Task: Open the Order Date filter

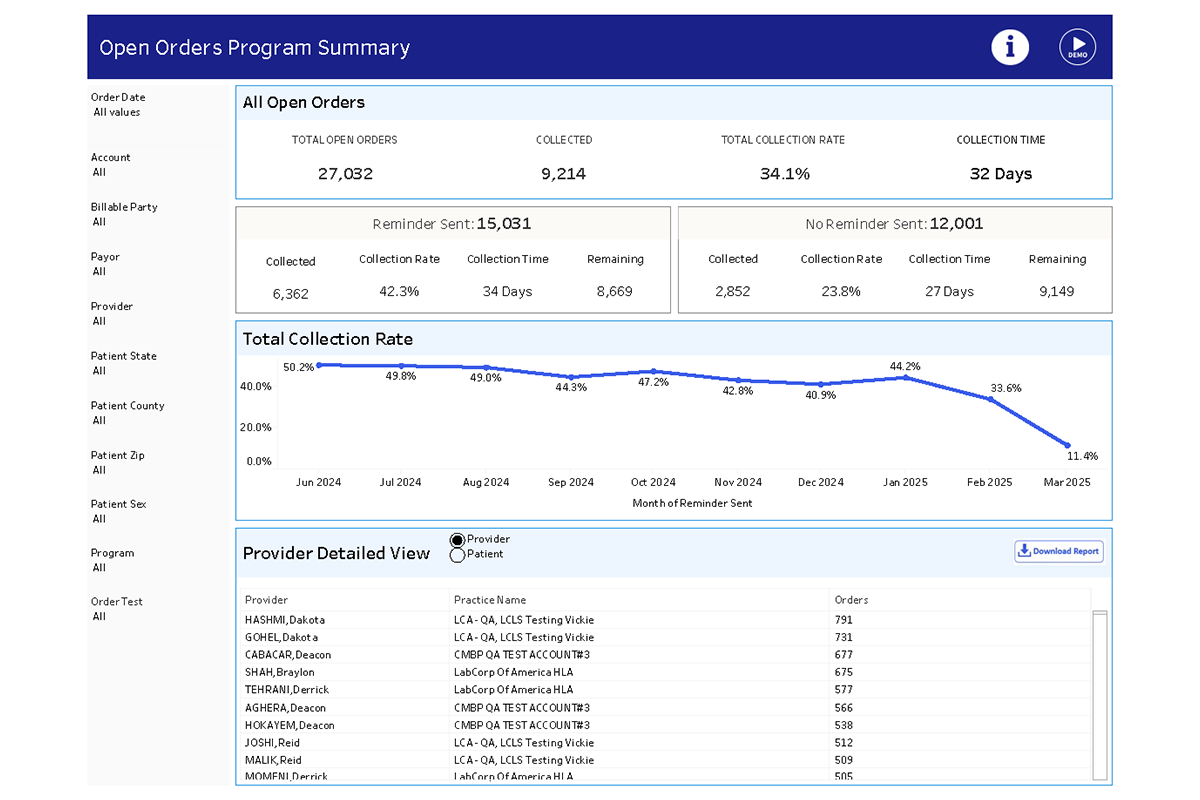Action: pos(118,102)
